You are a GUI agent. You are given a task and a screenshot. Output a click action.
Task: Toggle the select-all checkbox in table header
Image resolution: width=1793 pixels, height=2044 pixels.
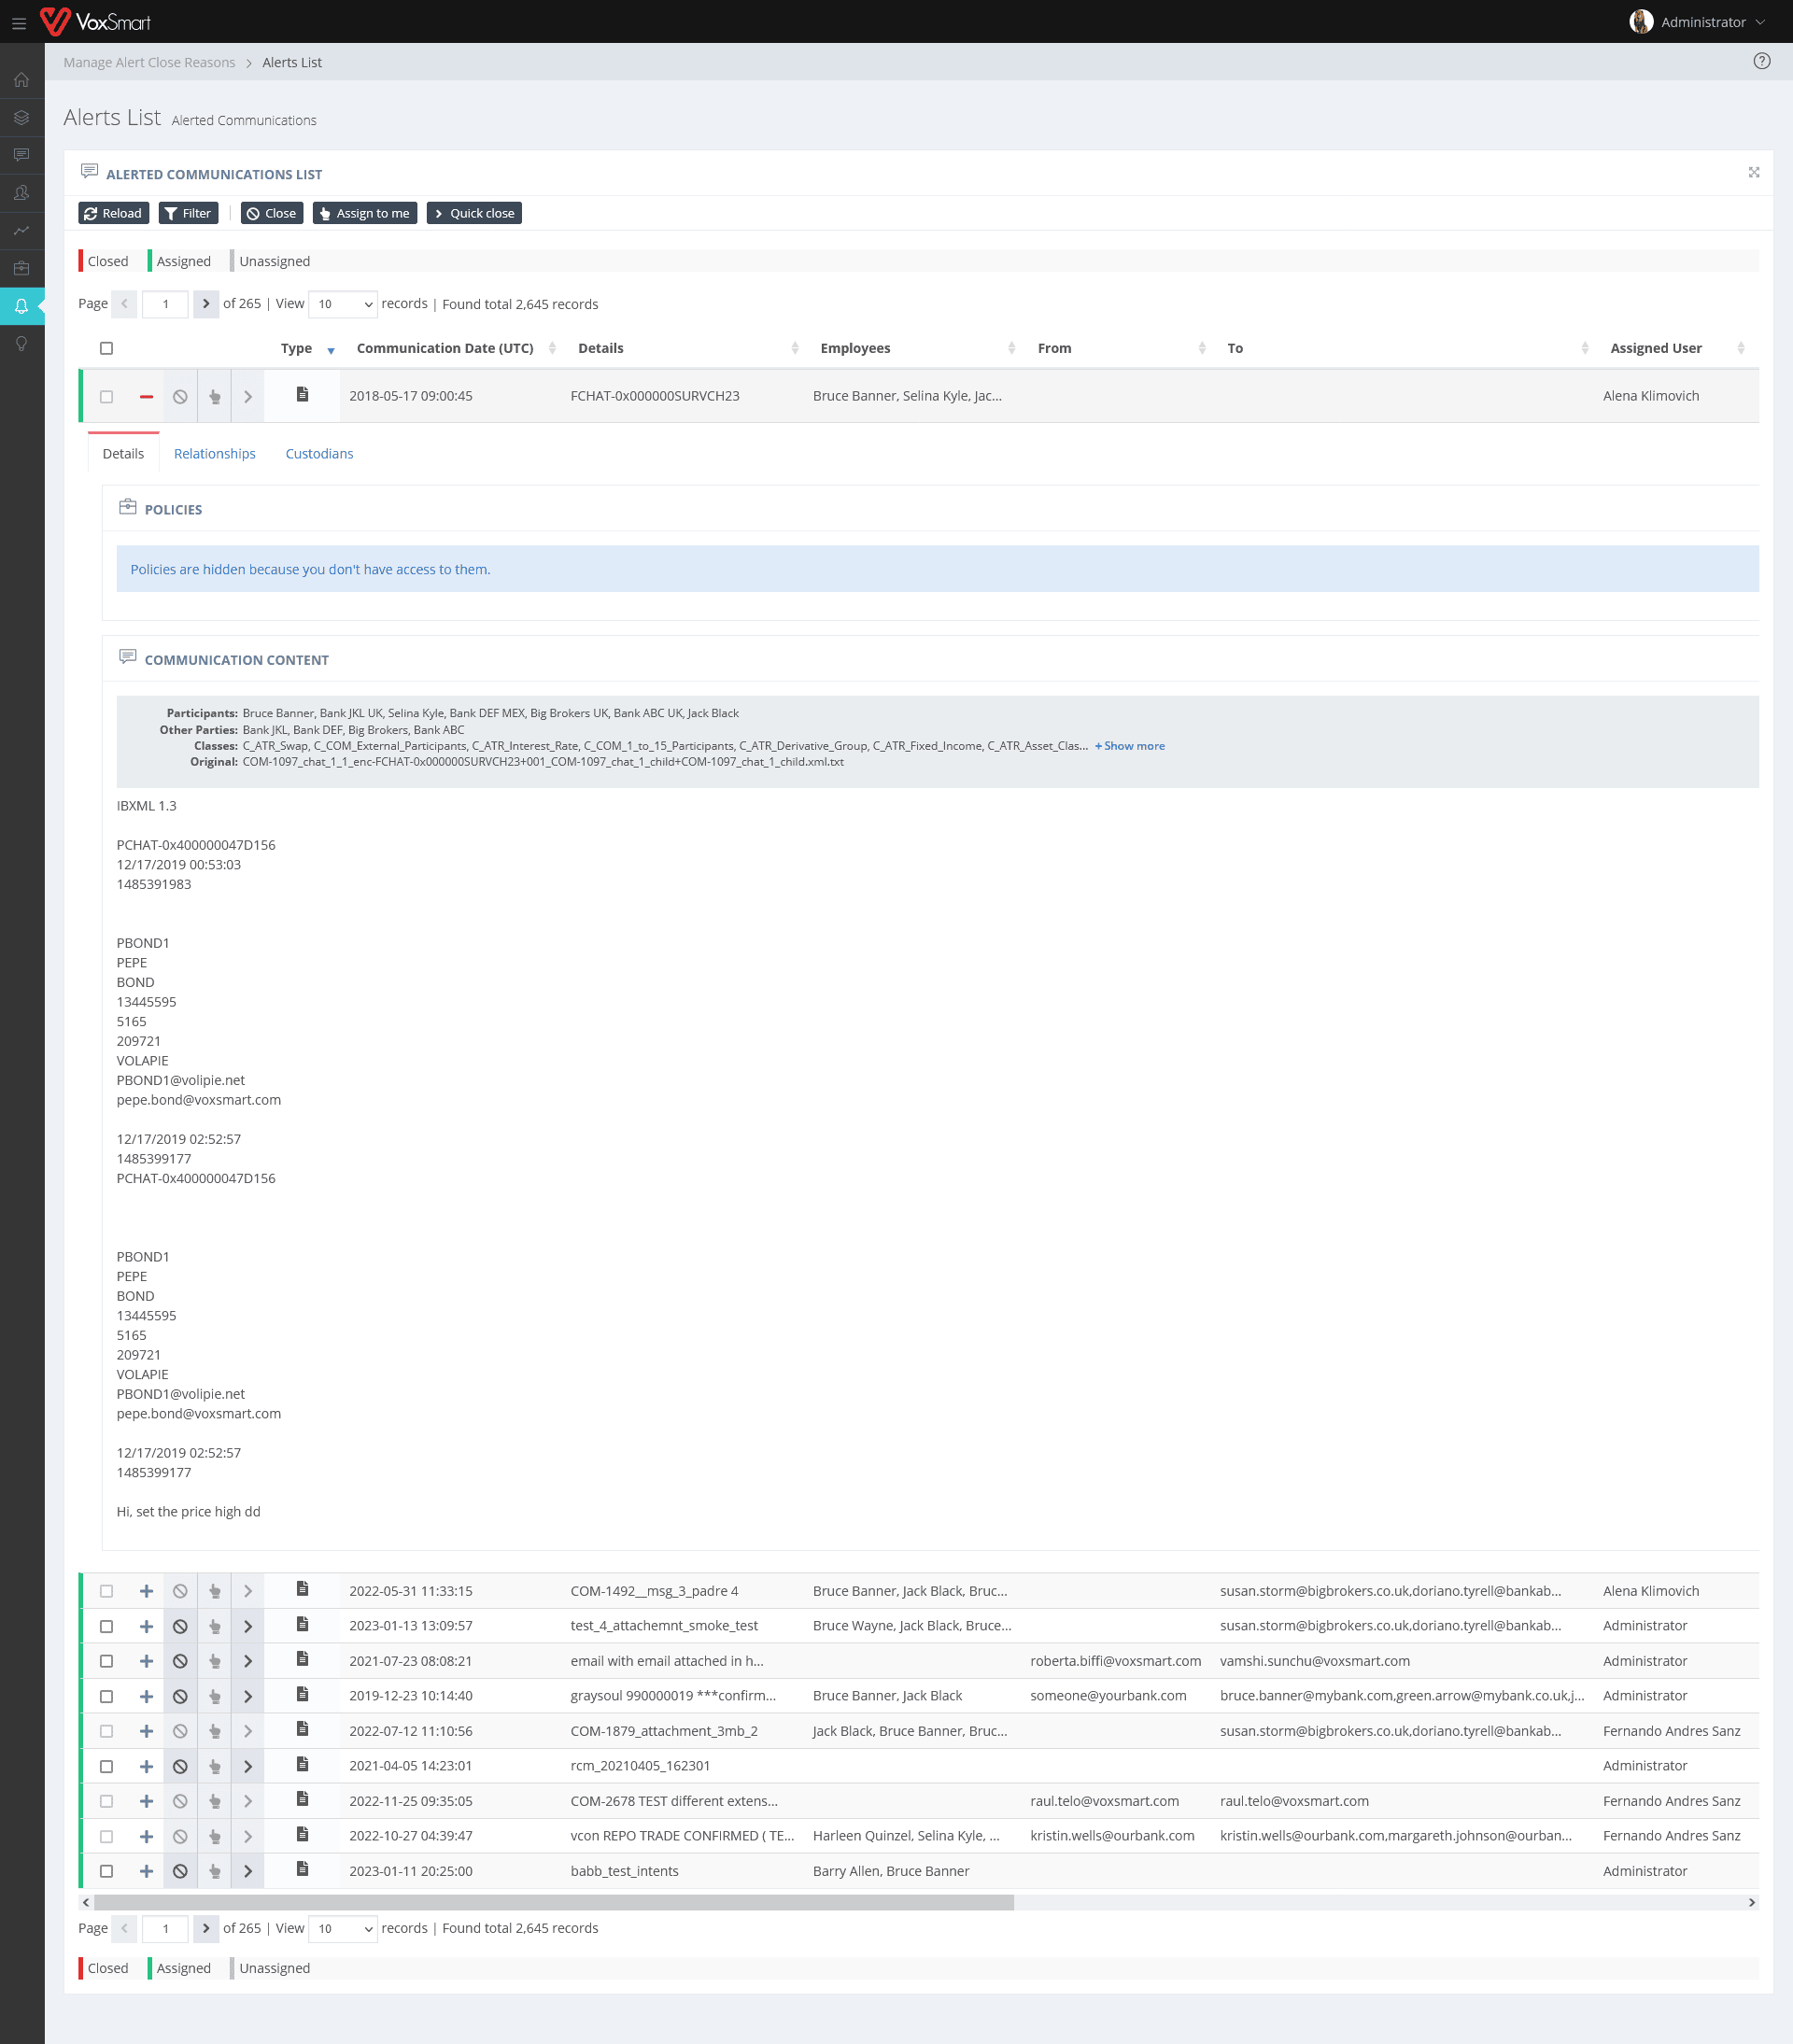tap(106, 348)
